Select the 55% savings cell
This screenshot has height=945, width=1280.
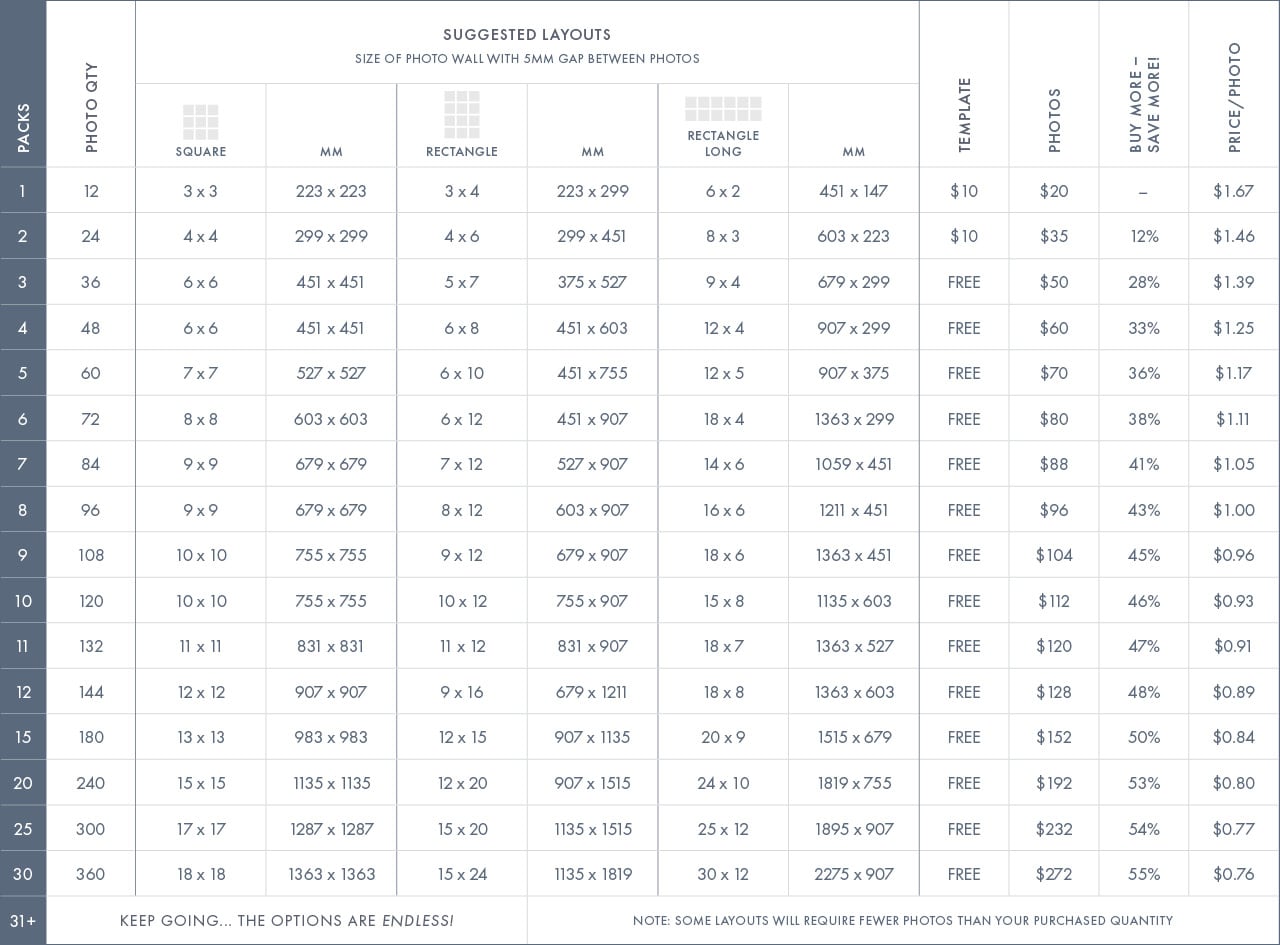click(x=1144, y=874)
